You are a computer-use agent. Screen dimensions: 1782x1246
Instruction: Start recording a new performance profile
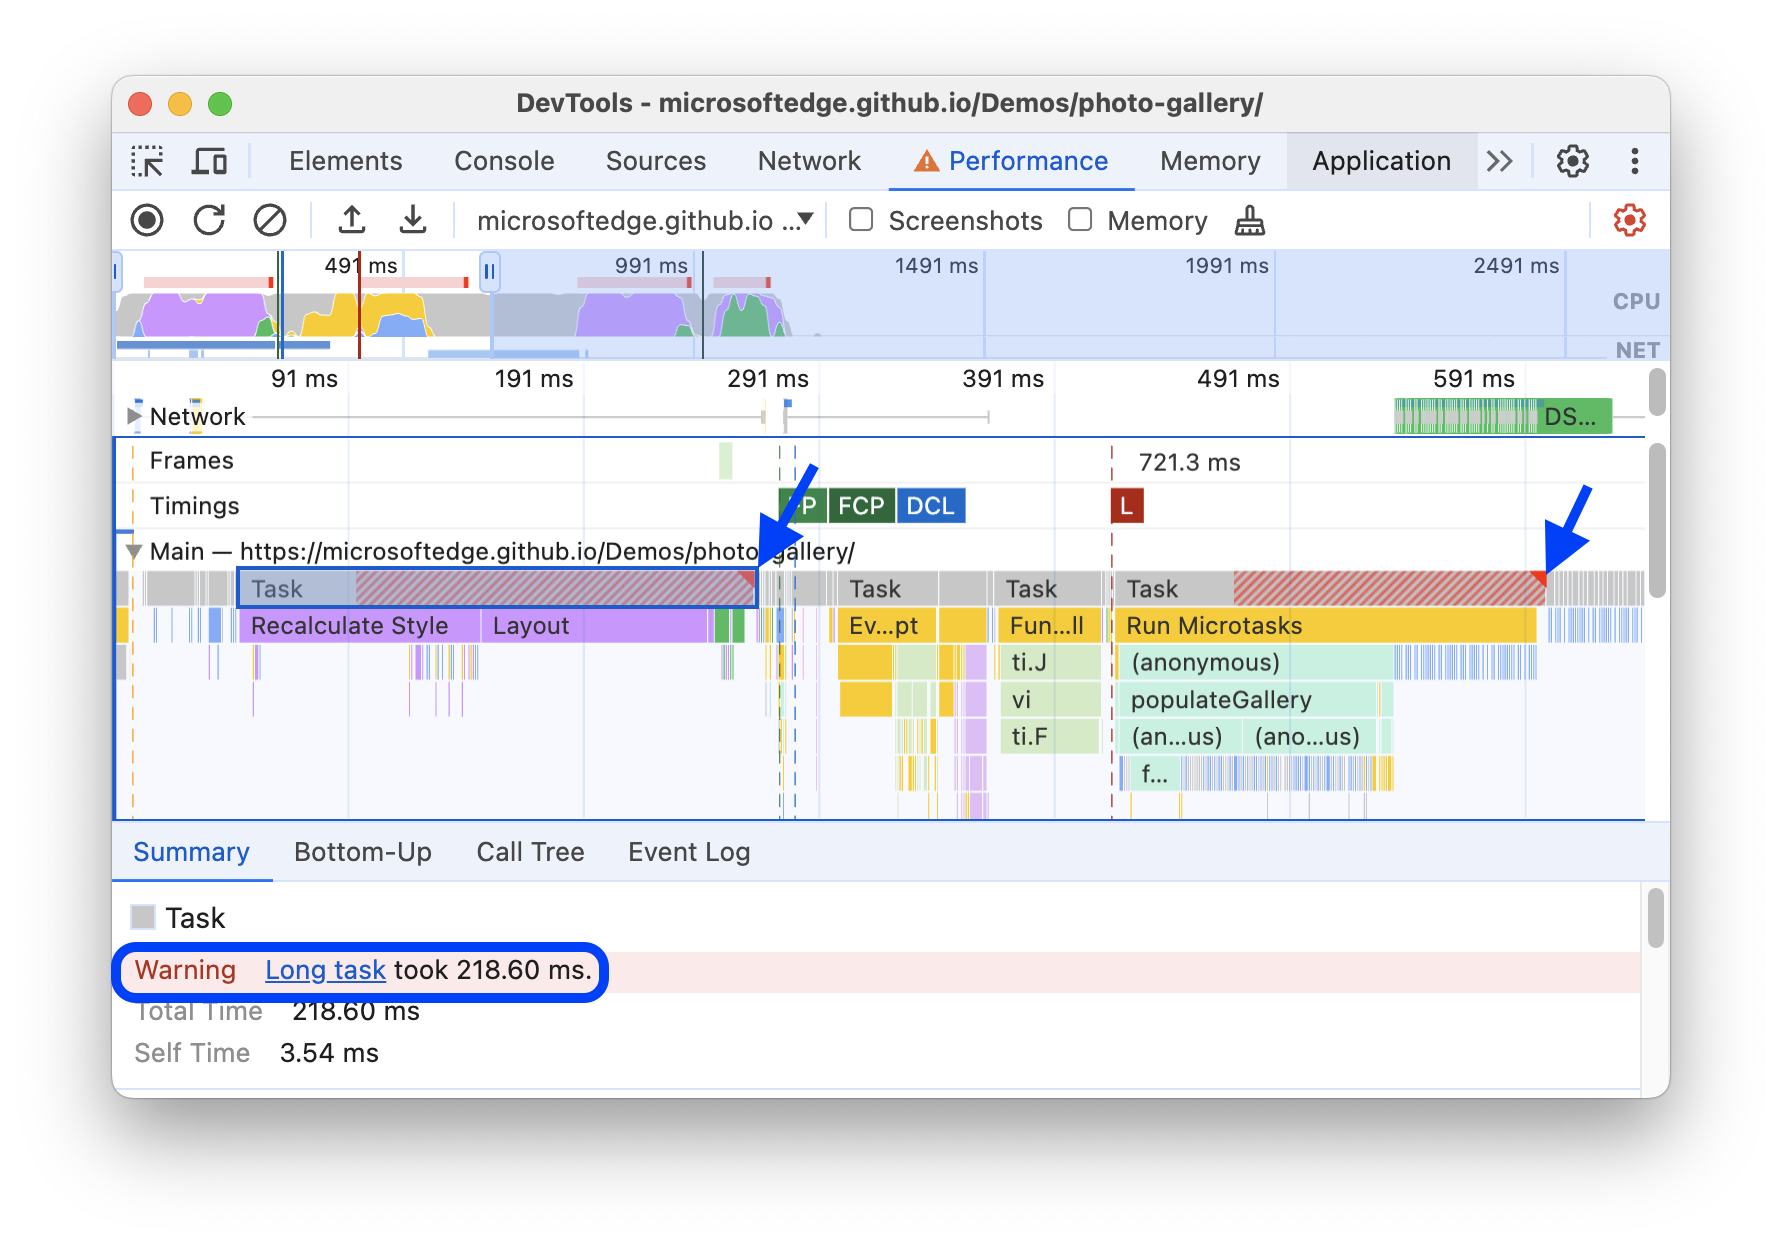(146, 220)
